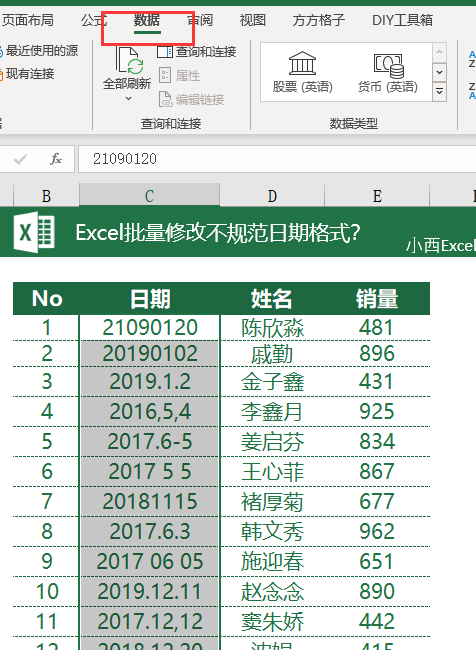
Task: Expand the 全部刷新 dropdown arrow
Action: click(128, 98)
